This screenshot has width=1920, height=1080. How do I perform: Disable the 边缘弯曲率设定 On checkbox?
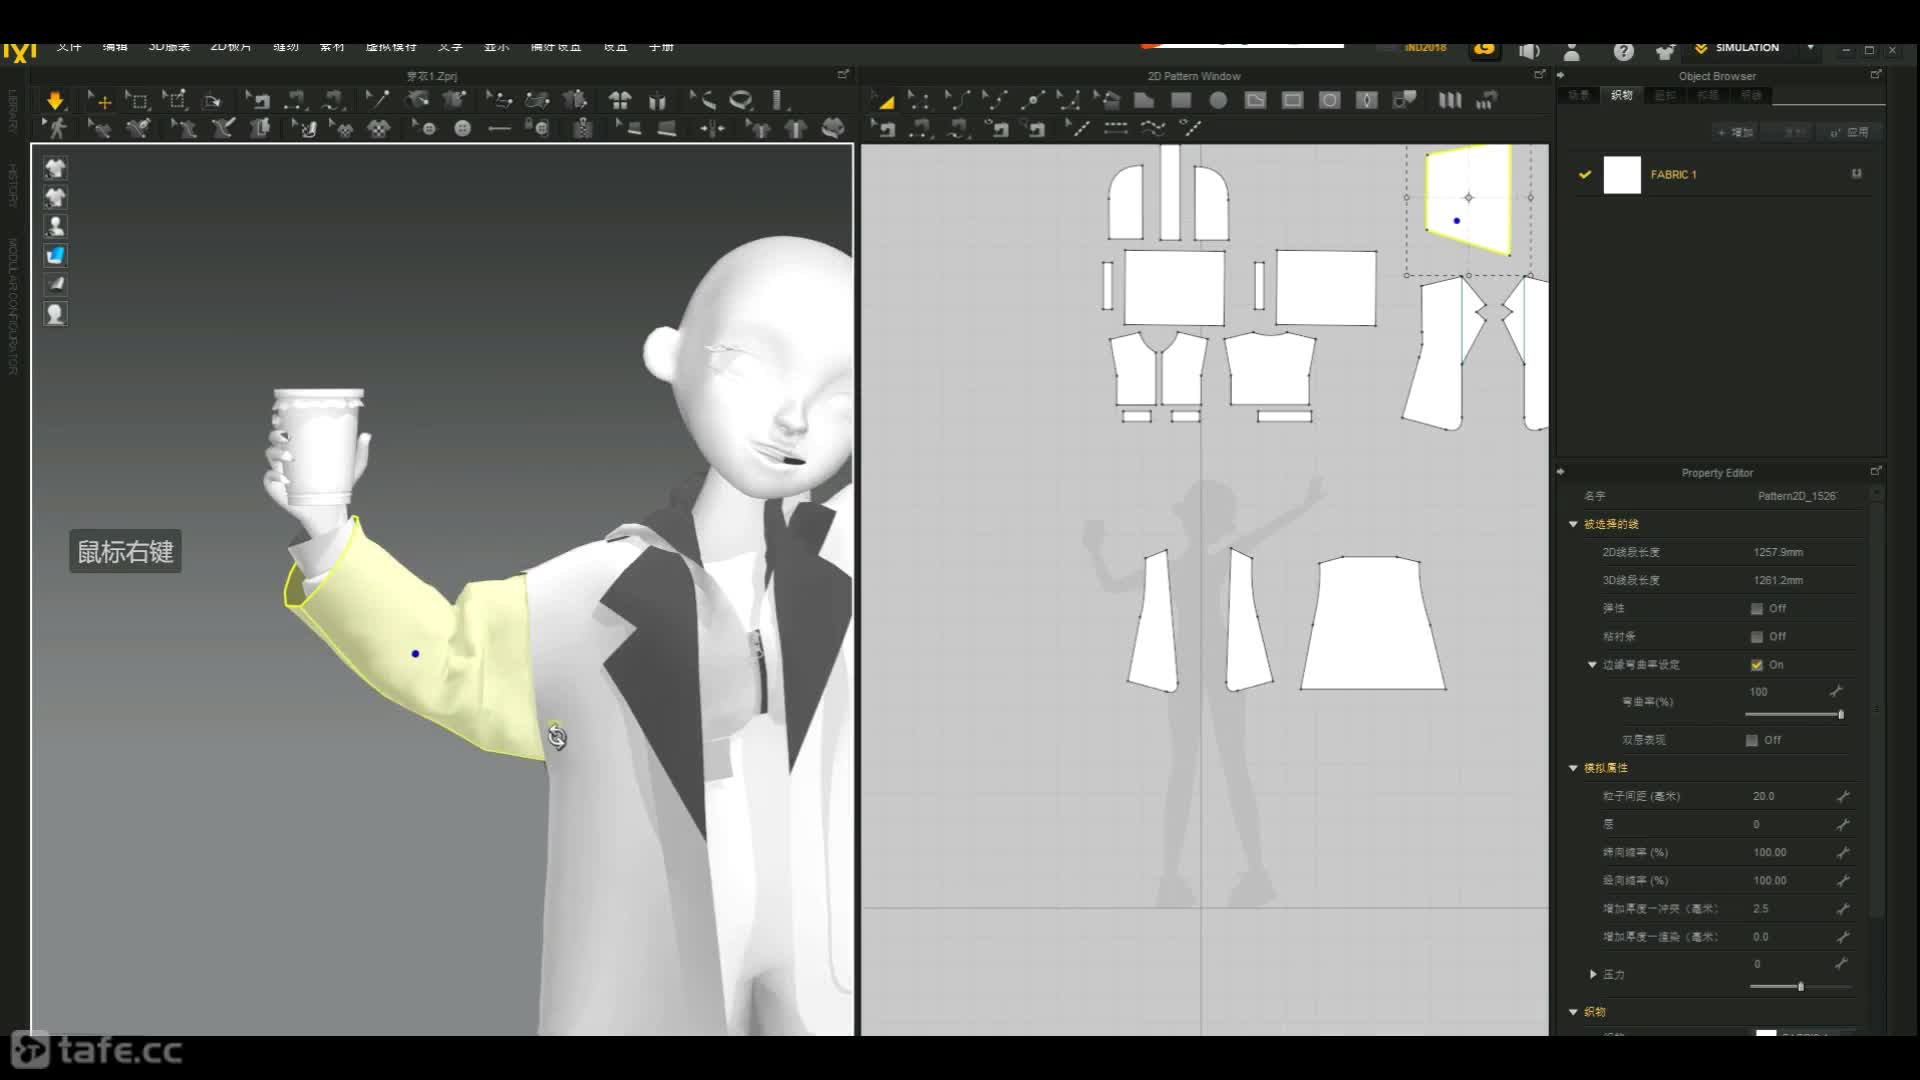click(x=1757, y=664)
